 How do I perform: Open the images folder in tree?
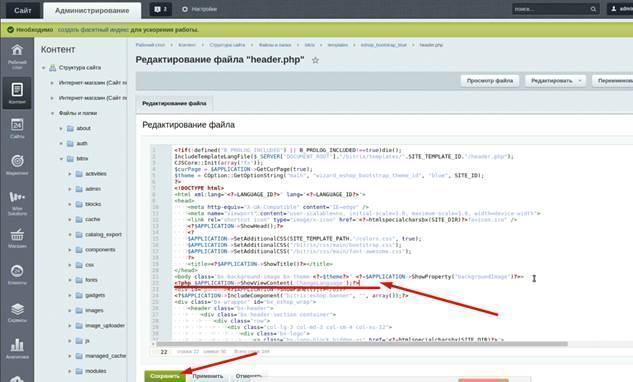pos(94,311)
